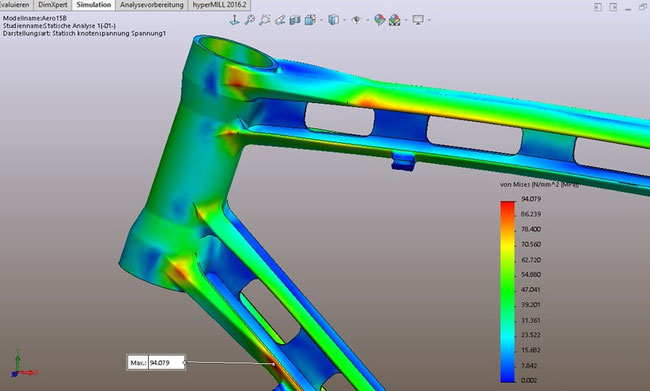Select the Display Style cube icon
The image size is (650, 391).
pyautogui.click(x=333, y=19)
